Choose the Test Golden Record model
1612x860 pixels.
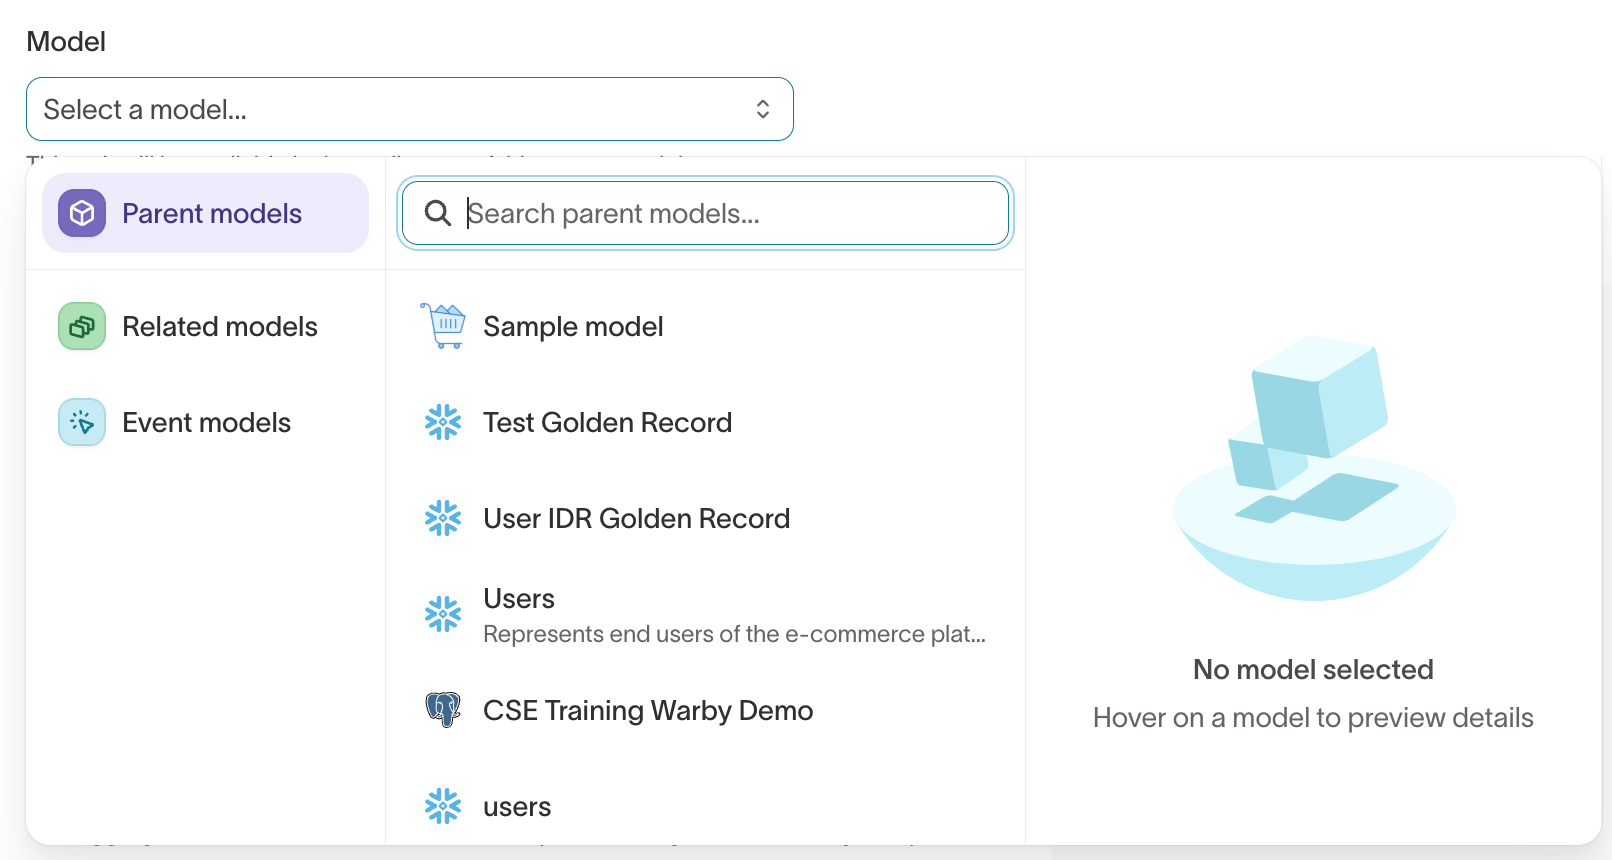705,422
